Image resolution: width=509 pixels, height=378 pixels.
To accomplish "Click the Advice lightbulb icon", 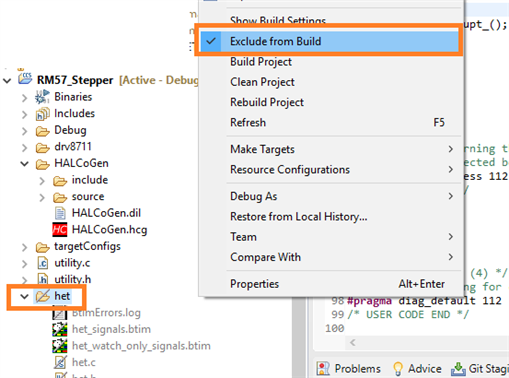I will pyautogui.click(x=398, y=369).
